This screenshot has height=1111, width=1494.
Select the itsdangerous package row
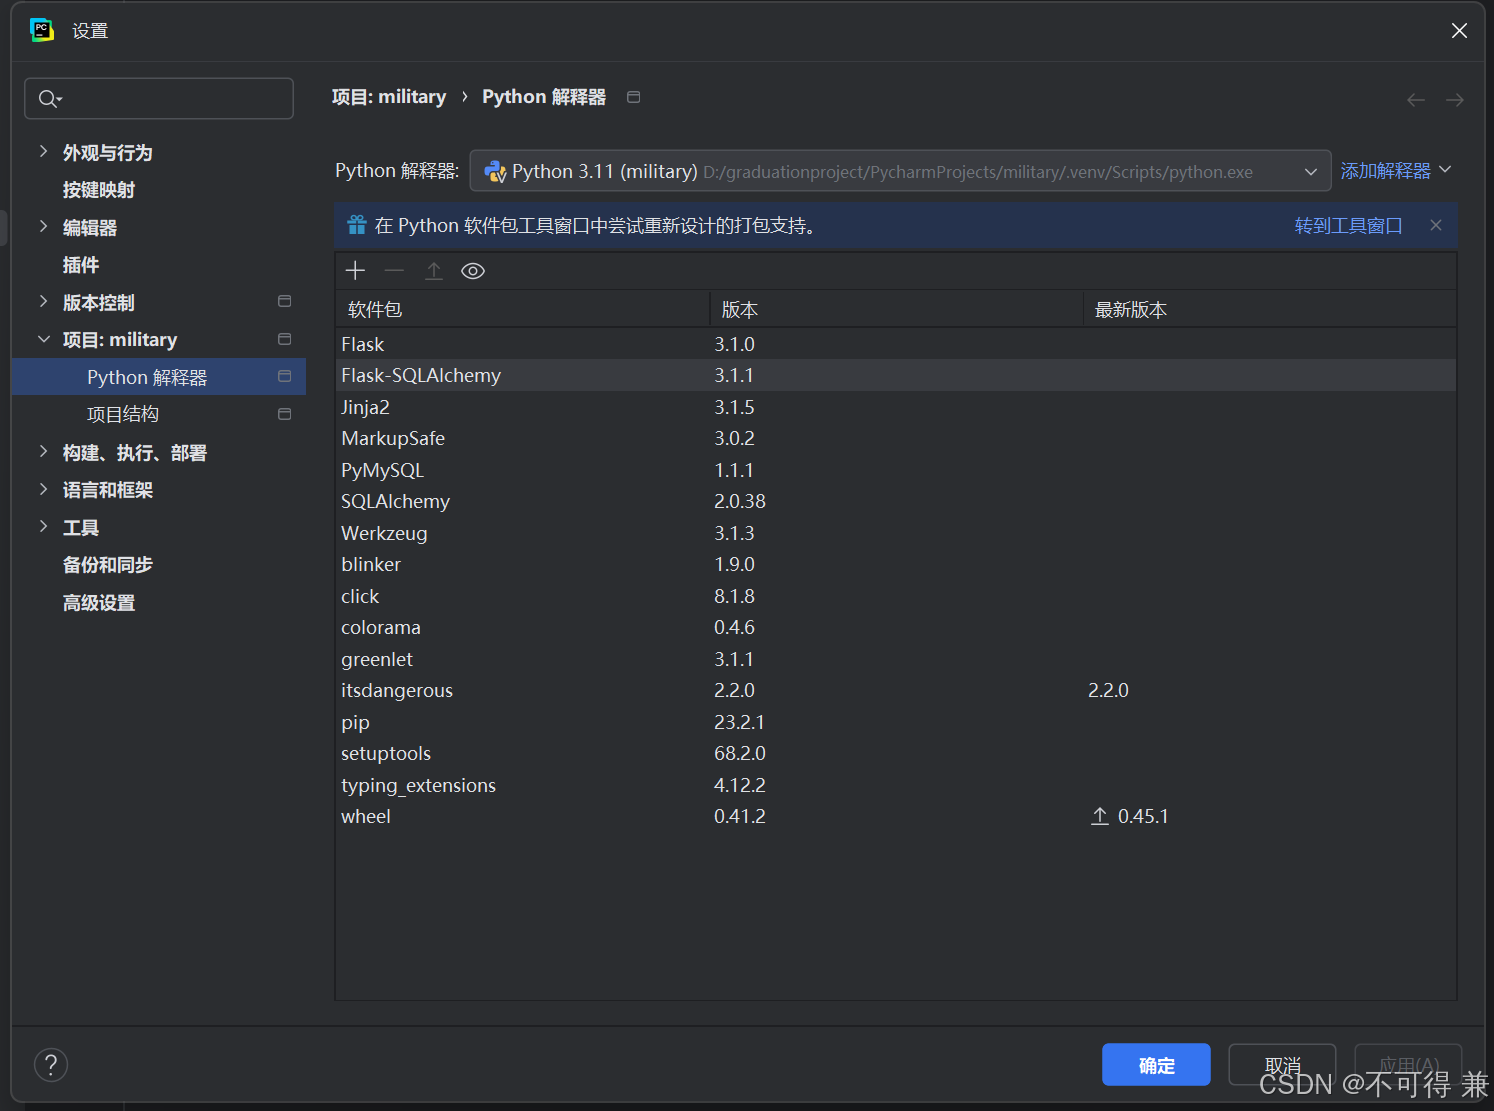pos(896,690)
